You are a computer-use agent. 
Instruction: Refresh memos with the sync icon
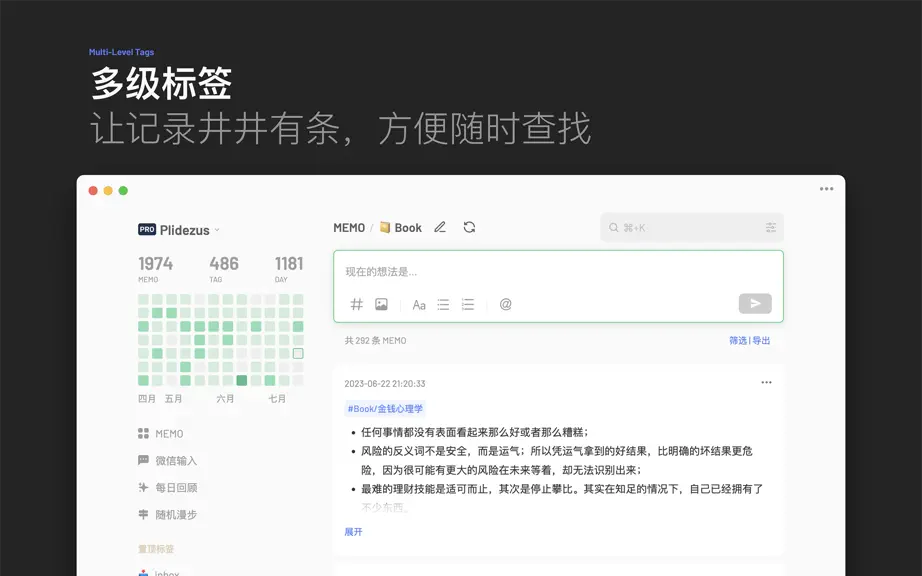[x=469, y=227]
